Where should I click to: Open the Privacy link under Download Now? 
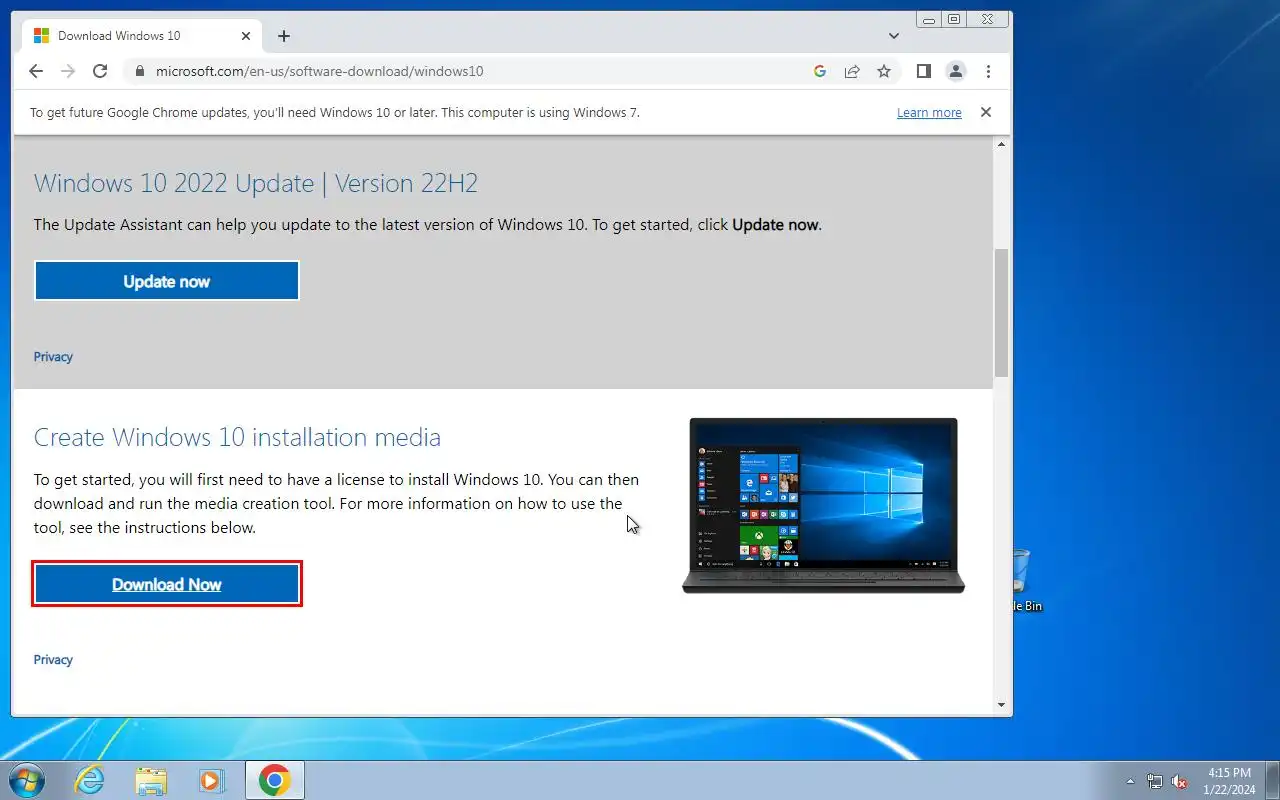[x=53, y=660]
